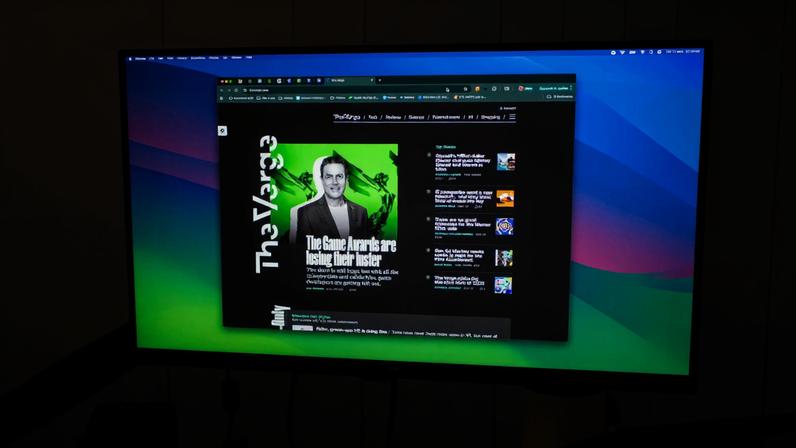This screenshot has height=448, width=796.
Task: Open the Chrome app menu in menu bar
Action: (141, 59)
